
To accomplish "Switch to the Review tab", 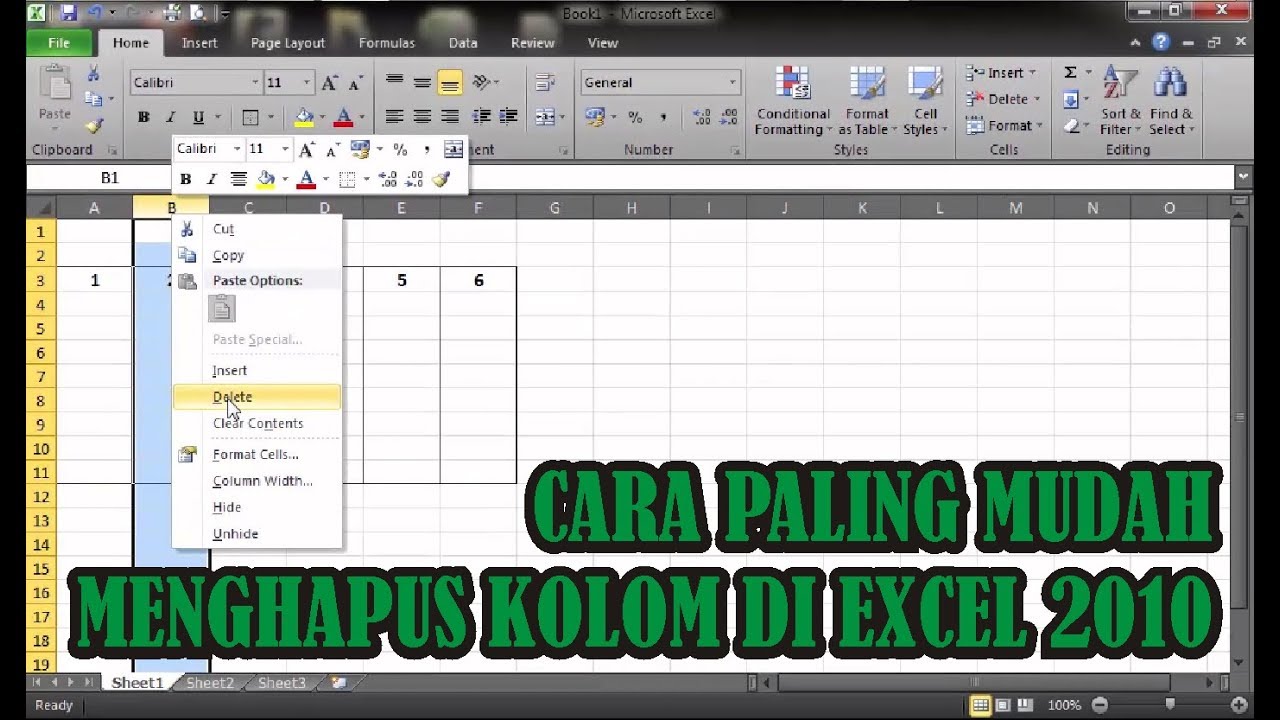I will [x=532, y=43].
